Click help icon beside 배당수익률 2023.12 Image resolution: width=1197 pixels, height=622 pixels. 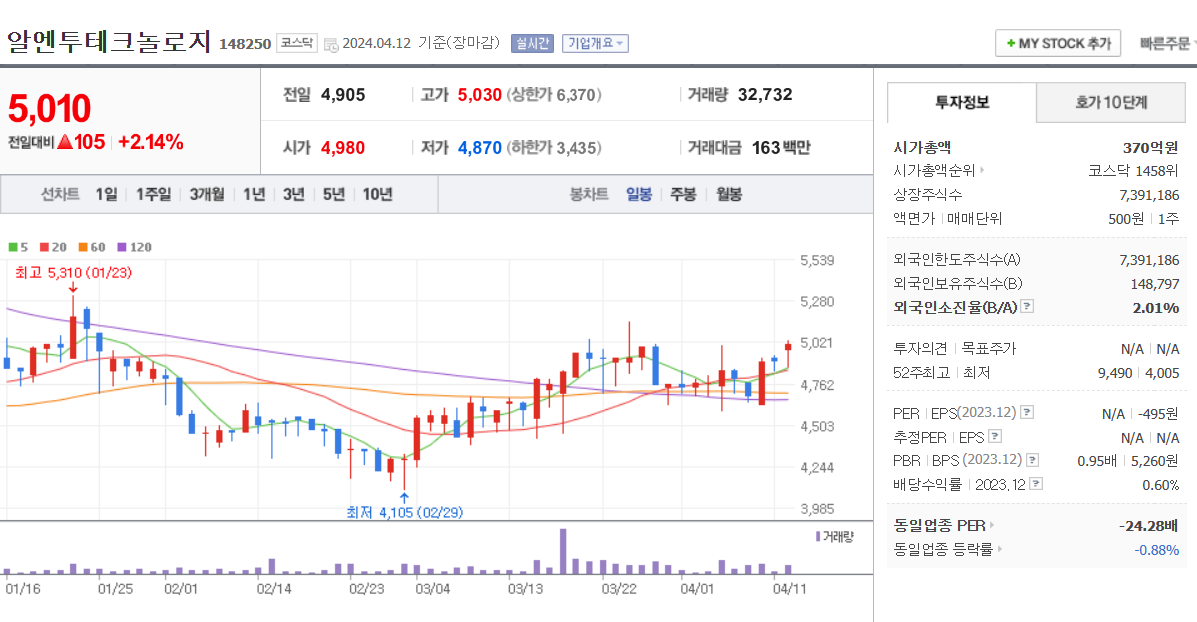pyautogui.click(x=1036, y=484)
